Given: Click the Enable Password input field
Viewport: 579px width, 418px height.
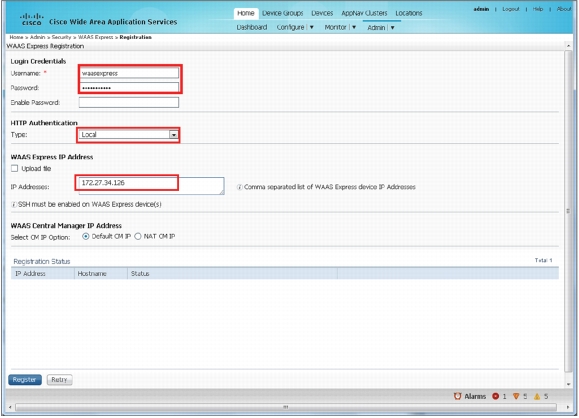Looking at the screenshot, I should click(x=129, y=102).
